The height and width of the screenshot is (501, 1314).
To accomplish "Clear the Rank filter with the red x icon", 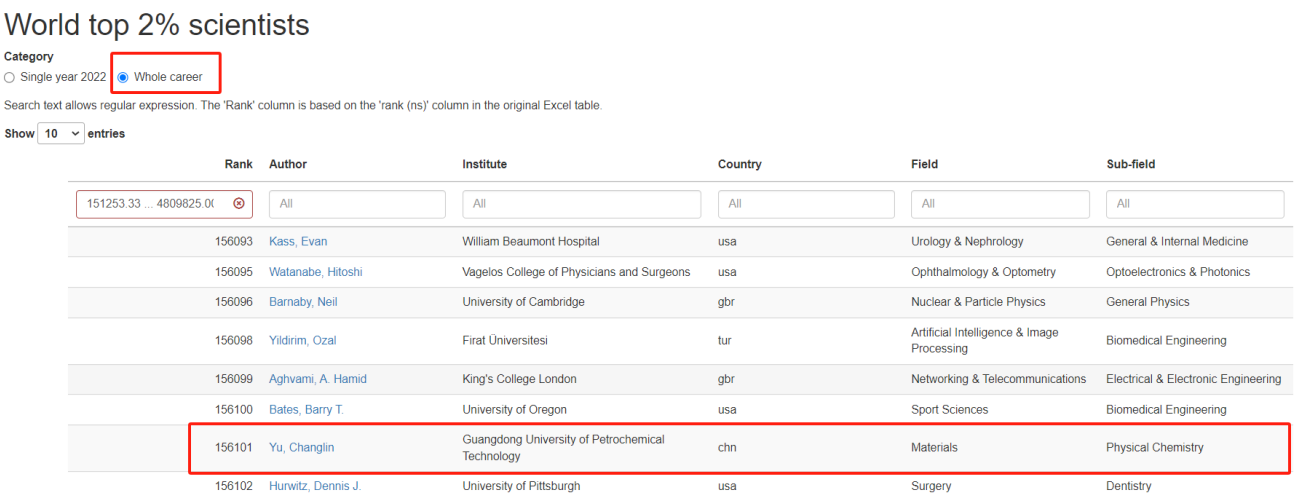I will click(x=238, y=203).
